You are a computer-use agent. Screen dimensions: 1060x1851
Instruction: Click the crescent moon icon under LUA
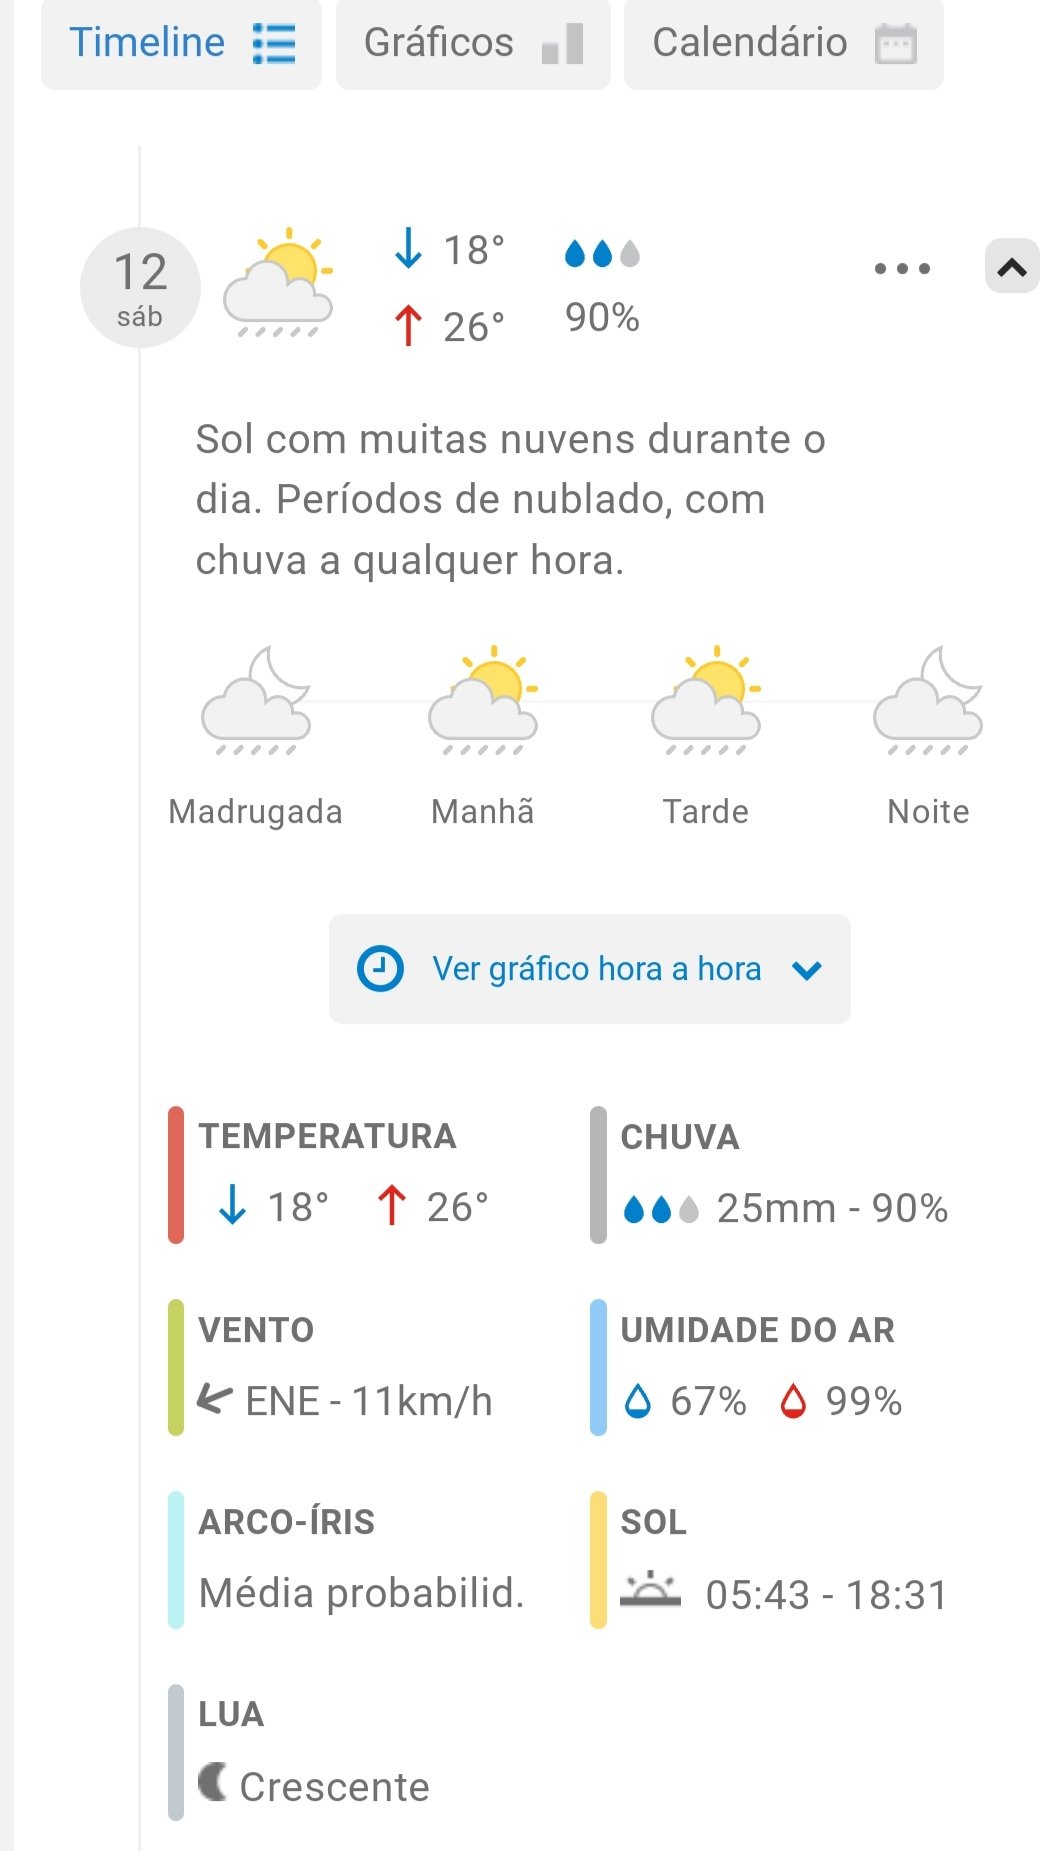[212, 1782]
